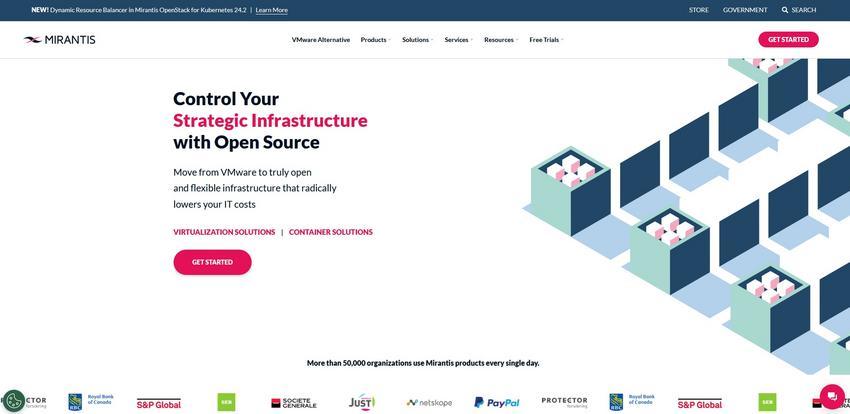Expand the Solutions dropdown menu
850x414 pixels.
pyautogui.click(x=417, y=40)
